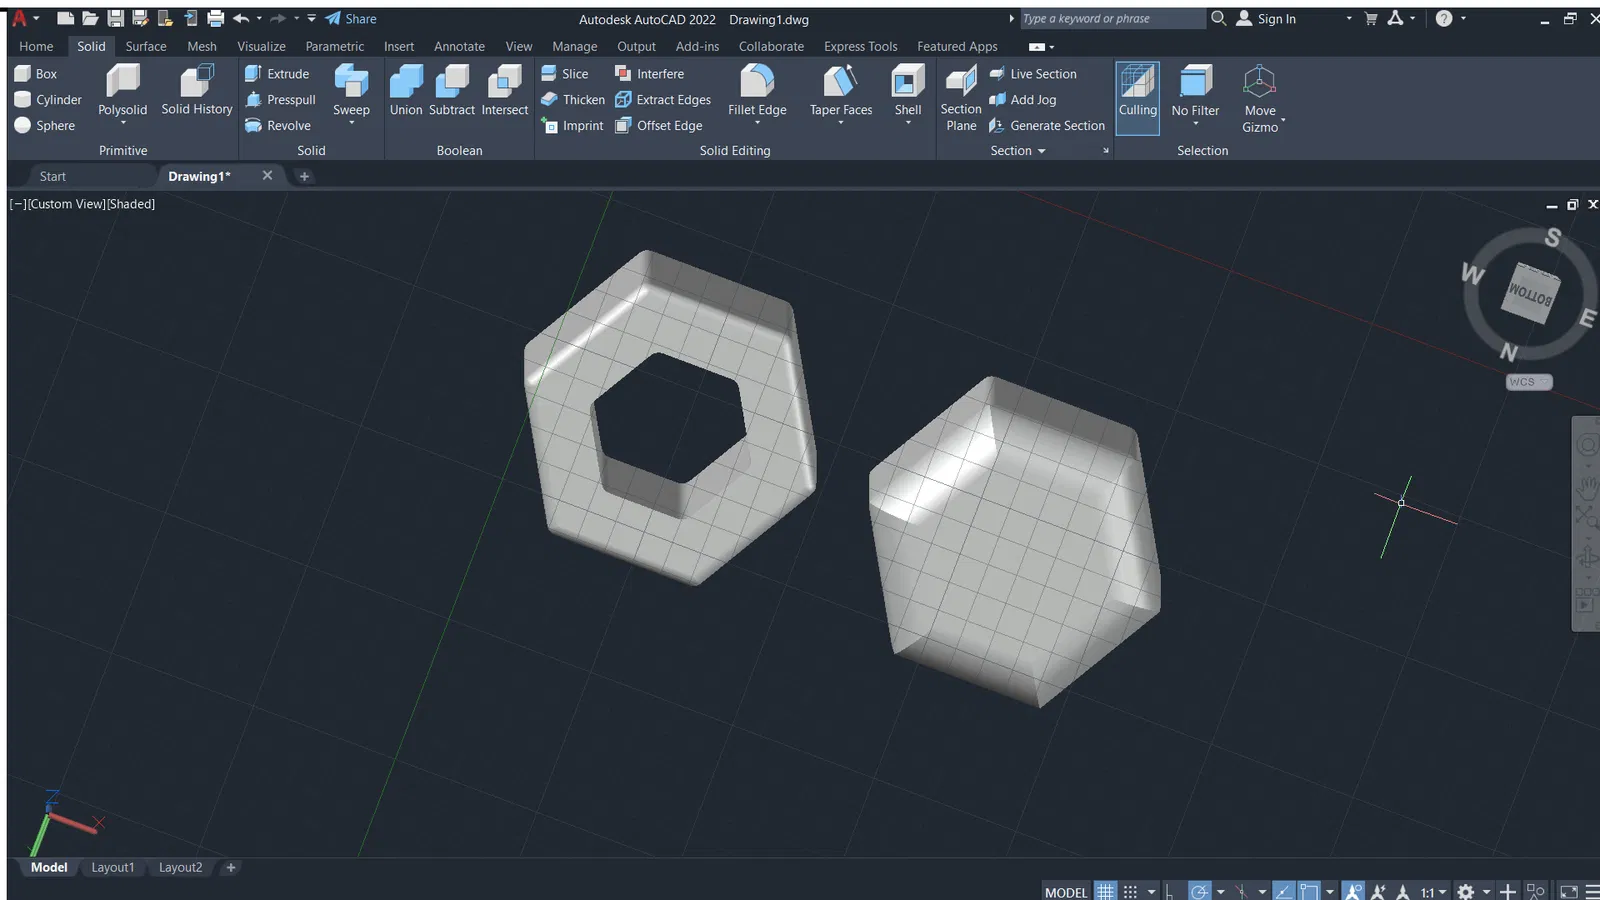Image resolution: width=1600 pixels, height=900 pixels.
Task: Open the Express Tools ribbon tab
Action: click(861, 46)
